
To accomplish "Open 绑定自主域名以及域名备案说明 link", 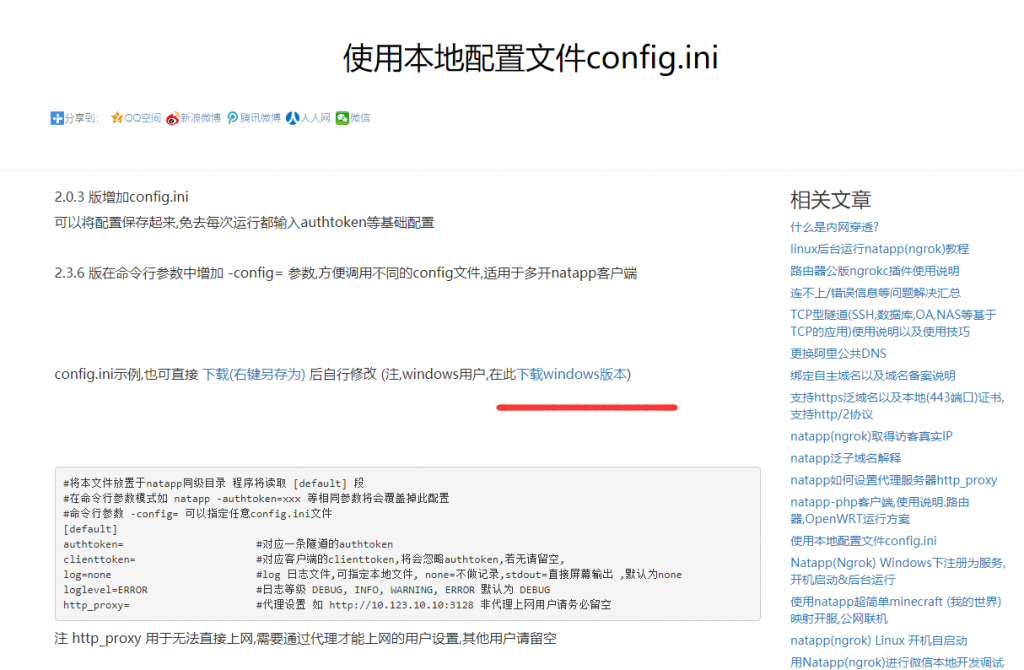I will [872, 375].
